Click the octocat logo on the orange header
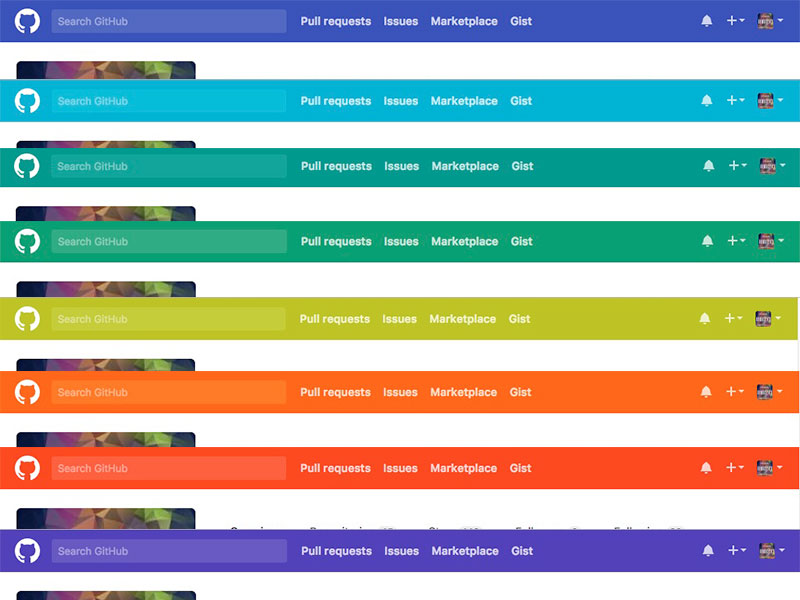This screenshot has height=600, width=800. (x=27, y=392)
